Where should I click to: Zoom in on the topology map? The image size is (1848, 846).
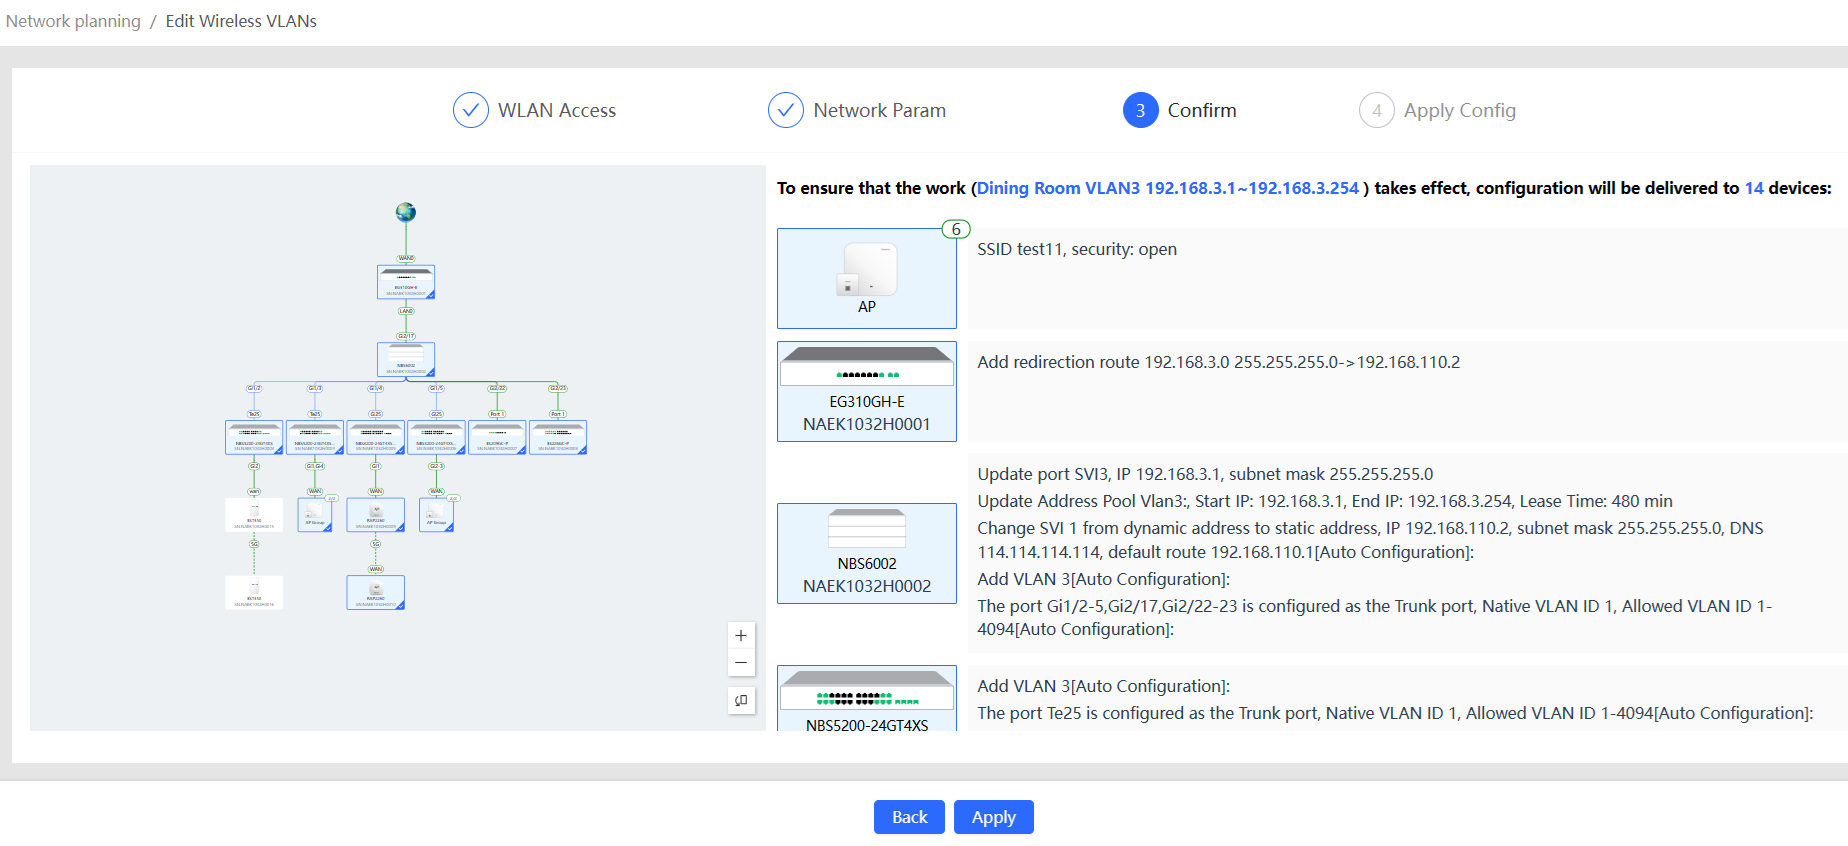click(740, 636)
